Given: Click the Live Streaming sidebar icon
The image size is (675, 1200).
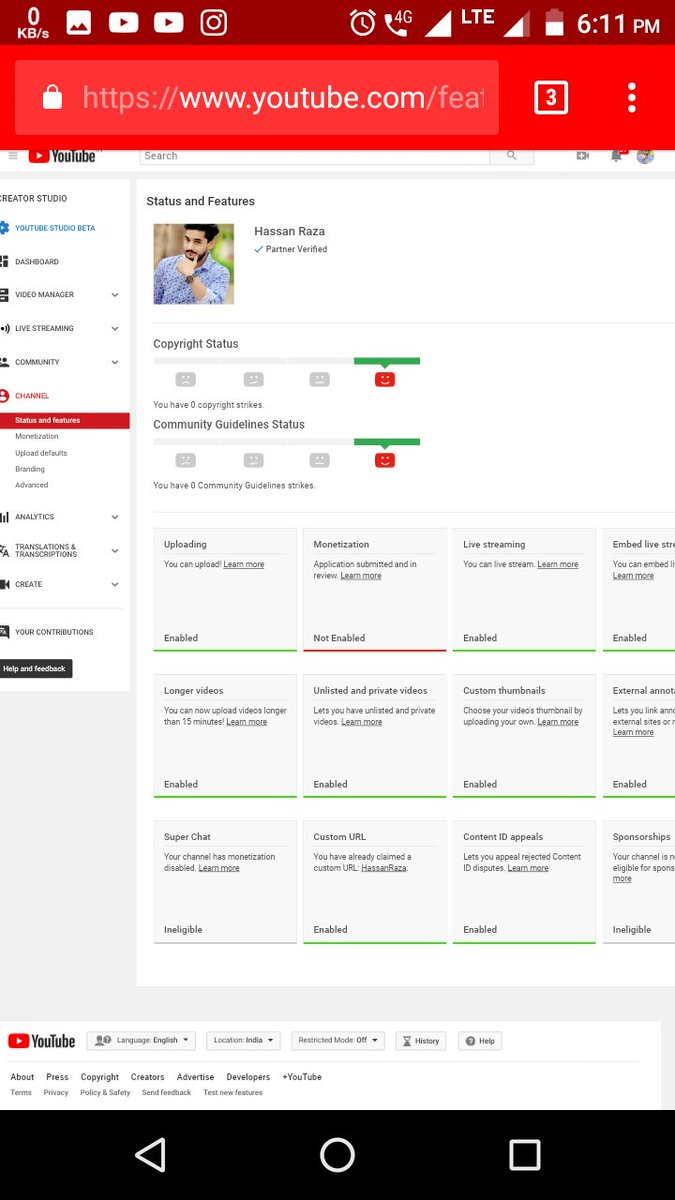Looking at the screenshot, I should coord(4,328).
